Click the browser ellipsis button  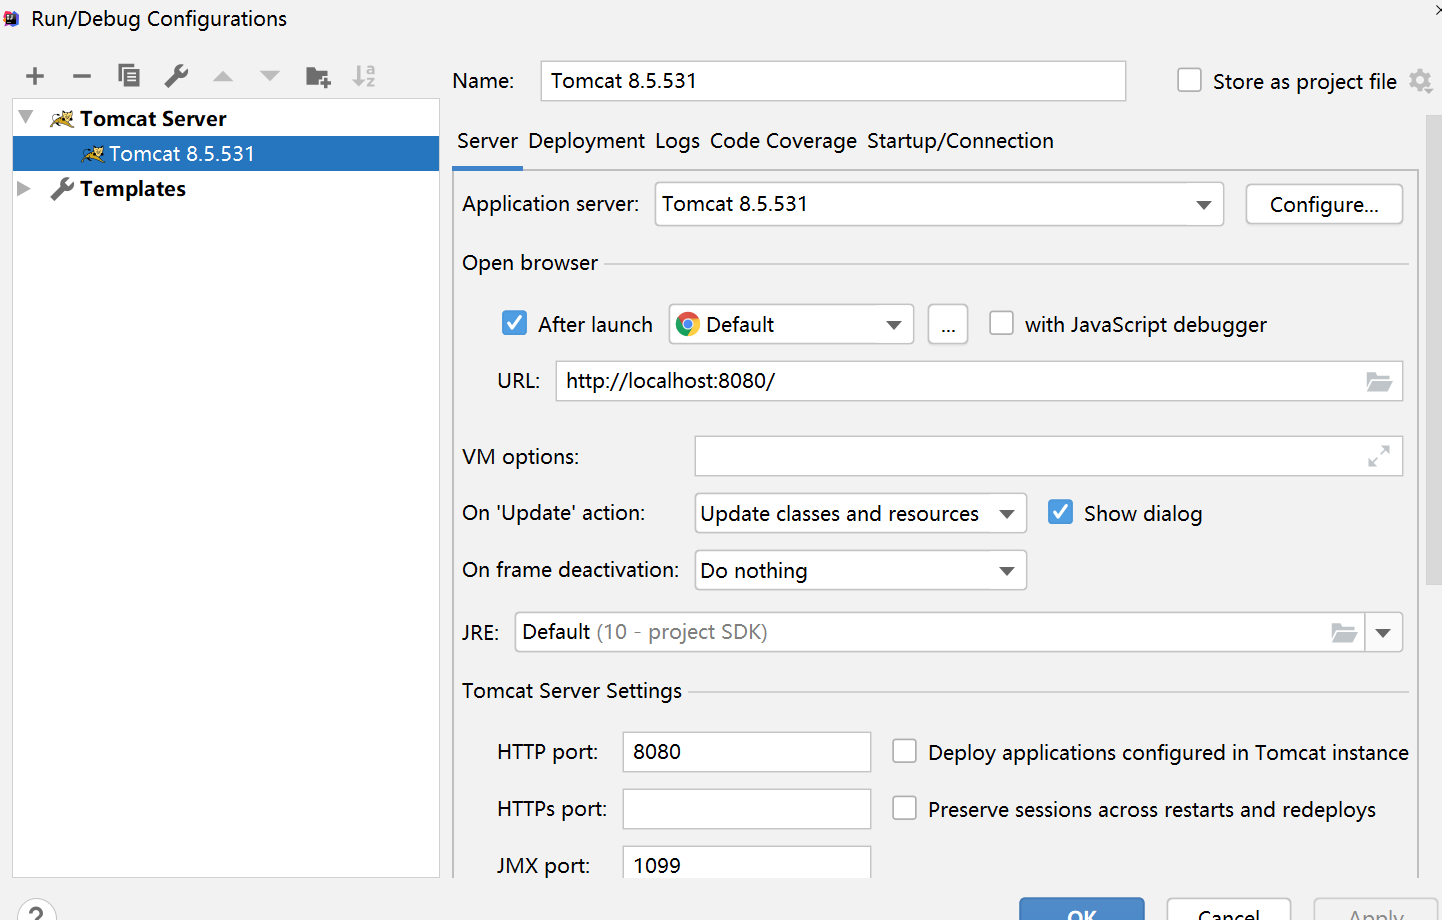947,325
